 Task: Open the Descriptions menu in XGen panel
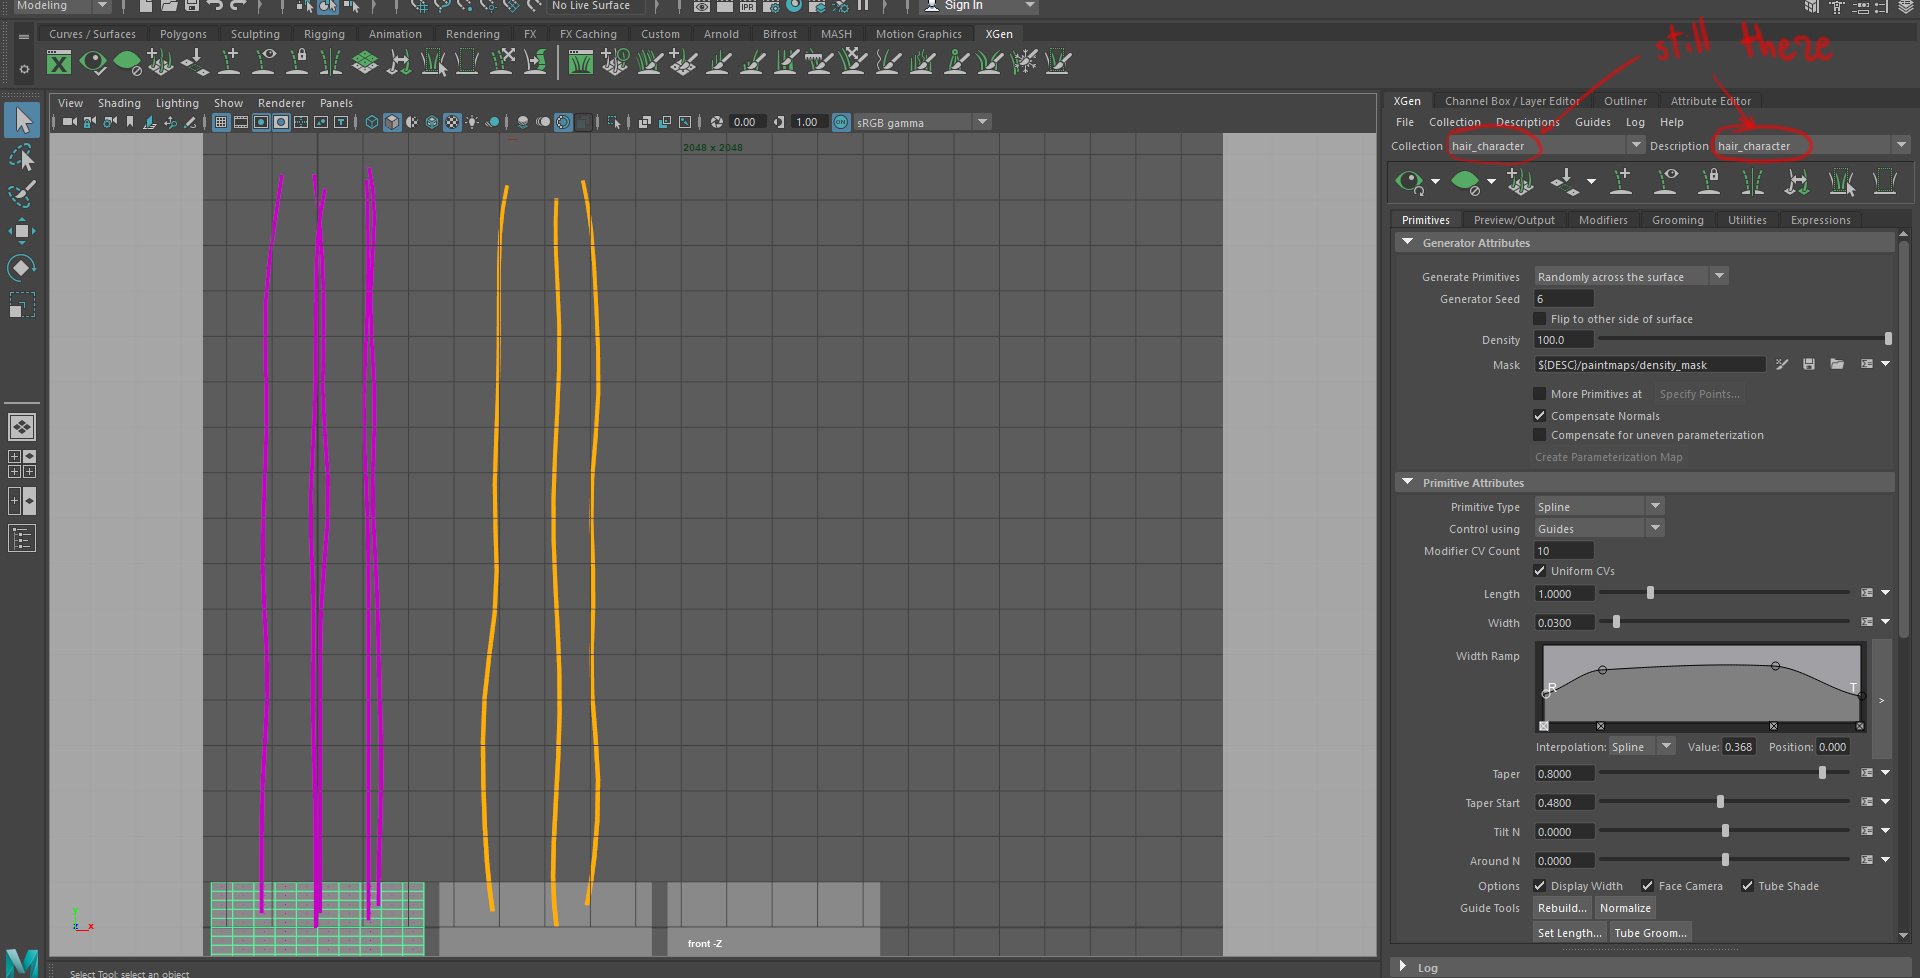point(1527,121)
